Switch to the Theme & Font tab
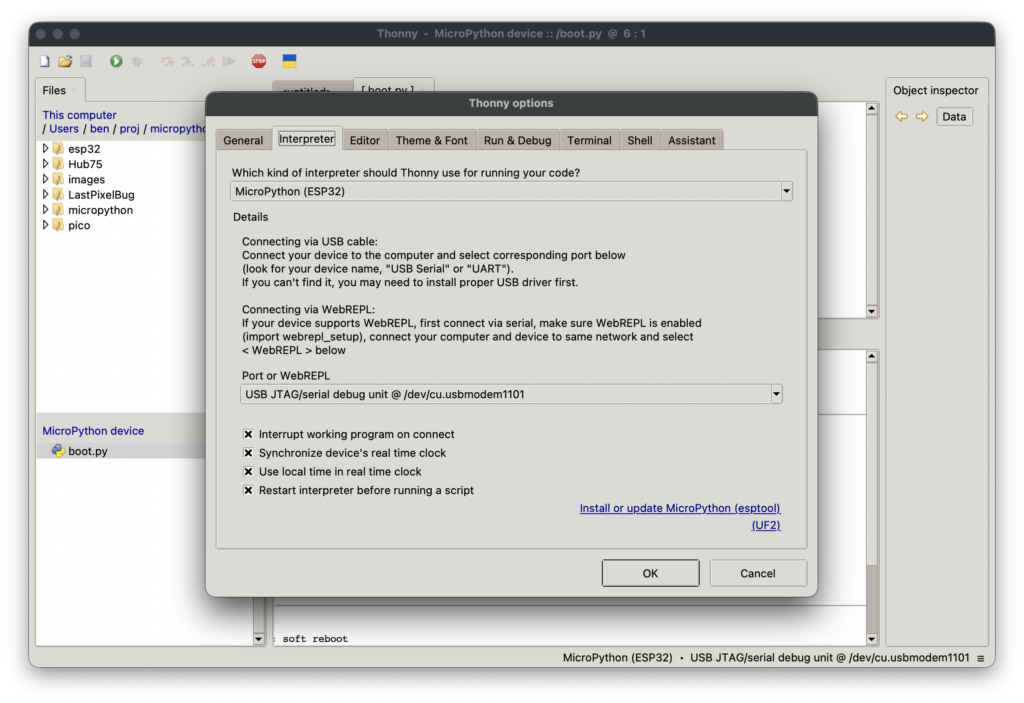Viewport: 1024px width, 703px height. tap(431, 140)
